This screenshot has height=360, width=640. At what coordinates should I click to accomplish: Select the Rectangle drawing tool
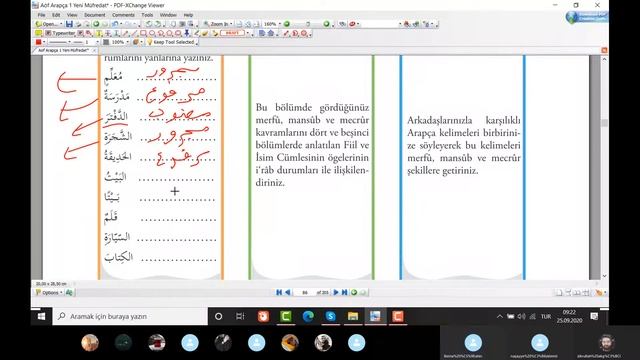point(143,33)
